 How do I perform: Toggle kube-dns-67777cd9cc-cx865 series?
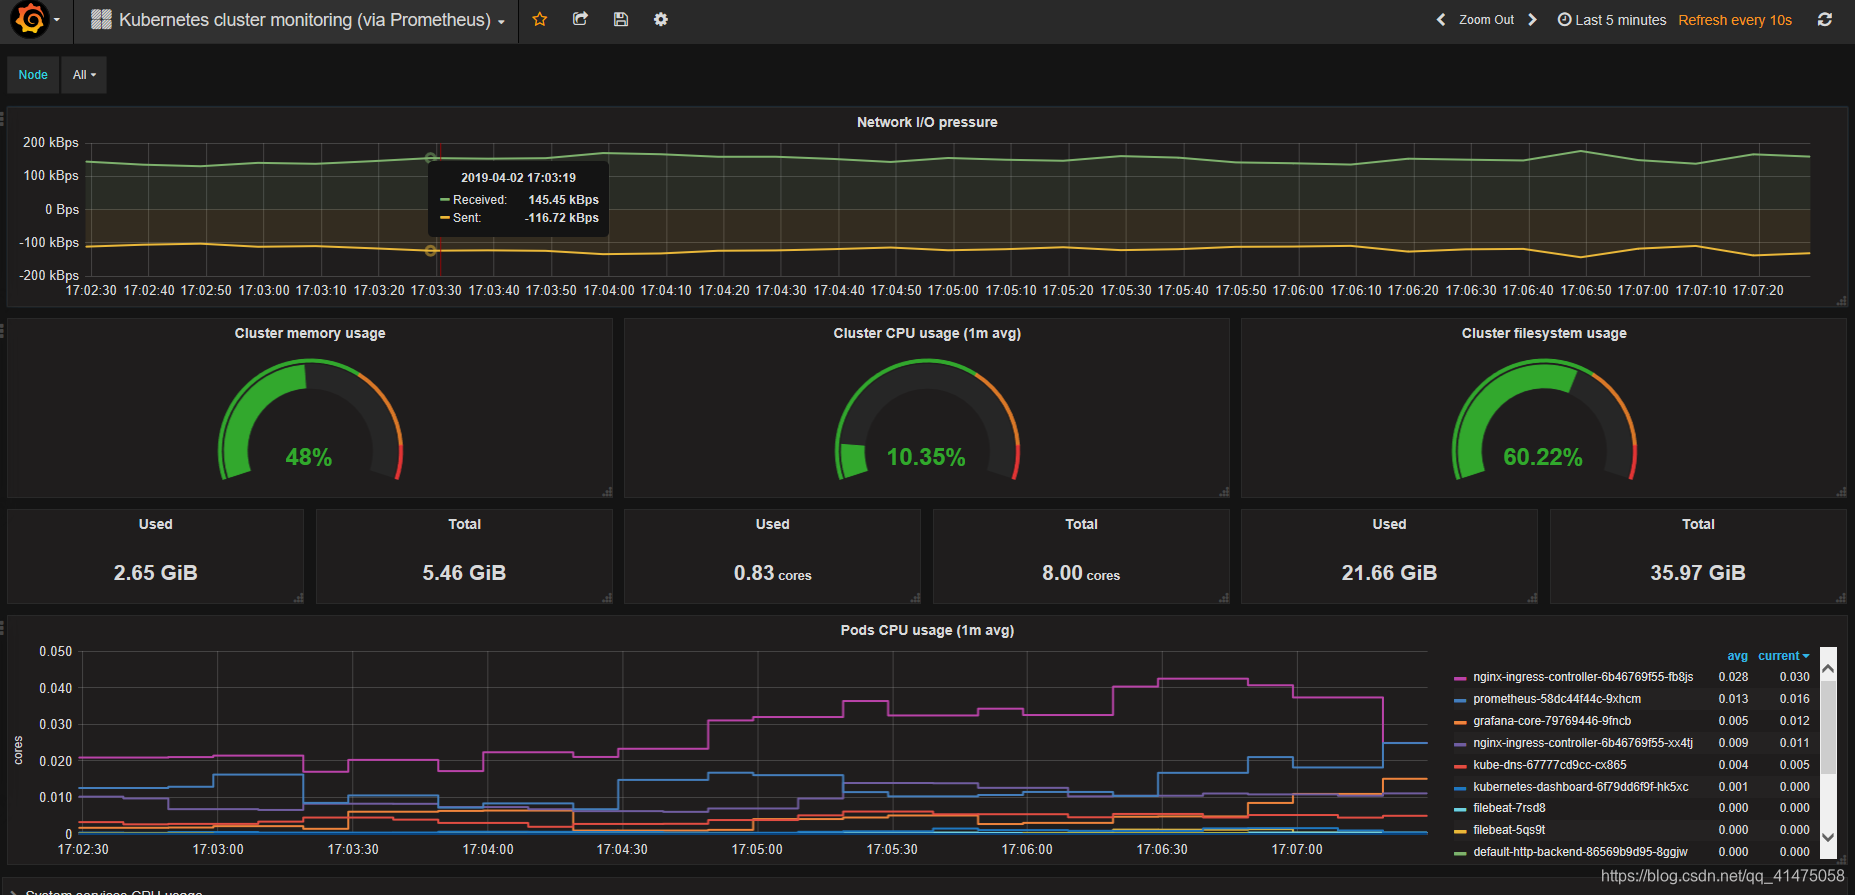pyautogui.click(x=1549, y=765)
